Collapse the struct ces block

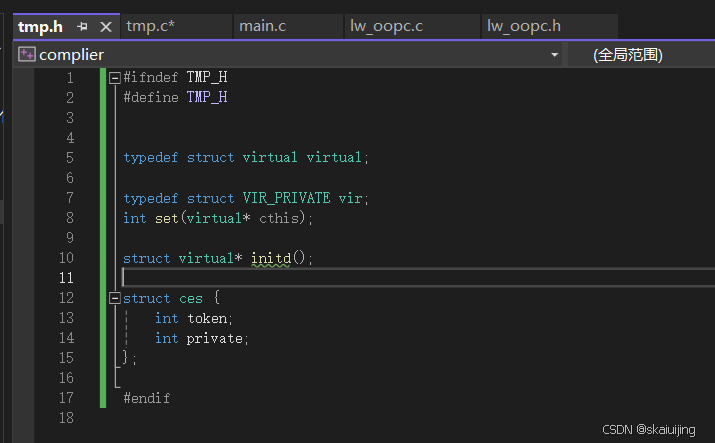[115, 298]
